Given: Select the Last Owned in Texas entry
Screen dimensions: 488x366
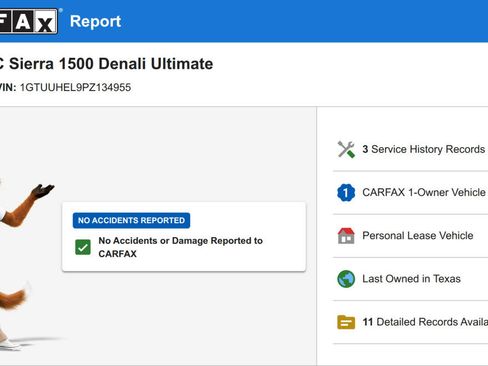Looking at the screenshot, I should click(x=410, y=279).
